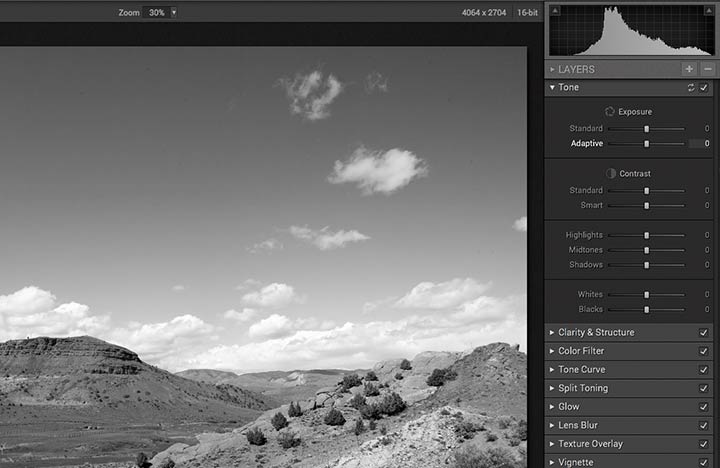Click the histogram graph
720x468 pixels.
pos(632,30)
